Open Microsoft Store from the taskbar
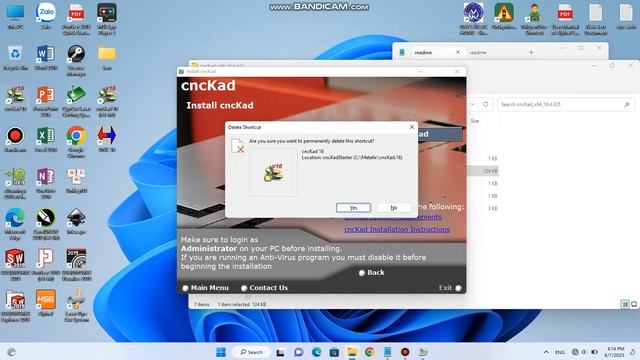This screenshot has height=360, width=640. point(334,352)
